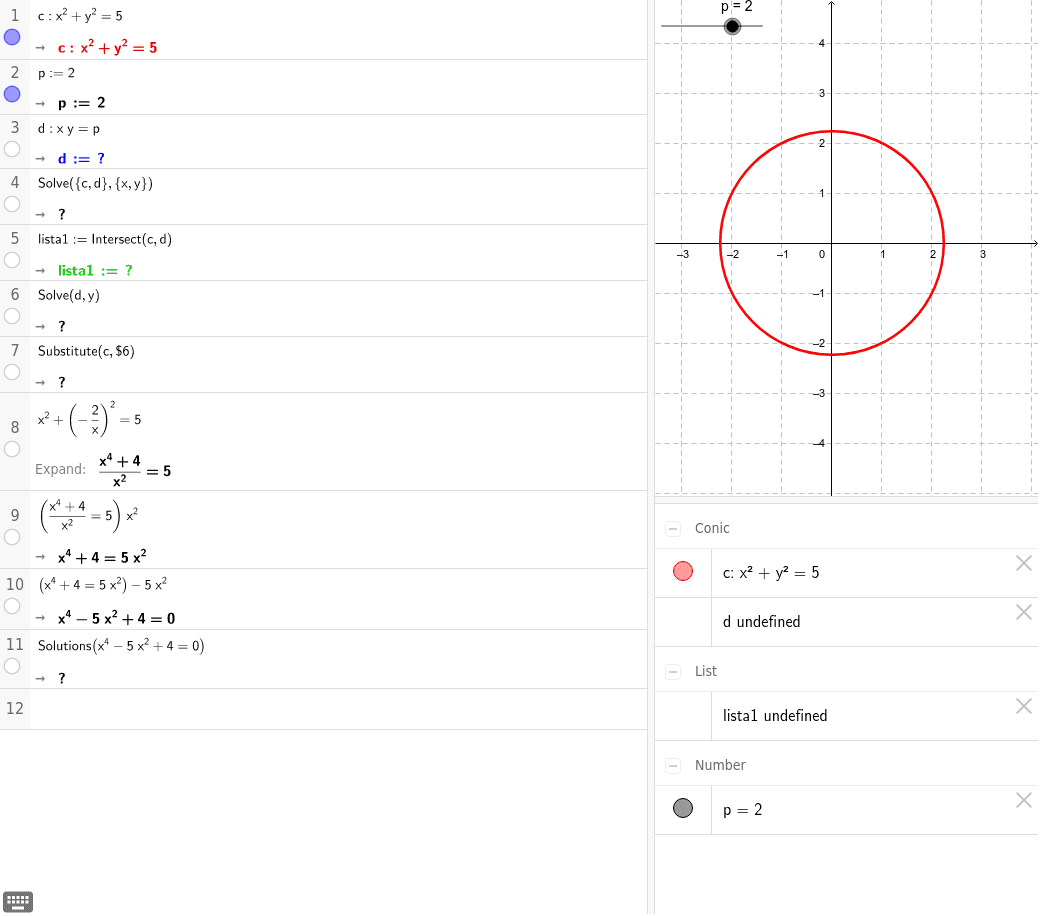
Task: Toggle visibility circle of CAS row 6
Action: point(12,316)
